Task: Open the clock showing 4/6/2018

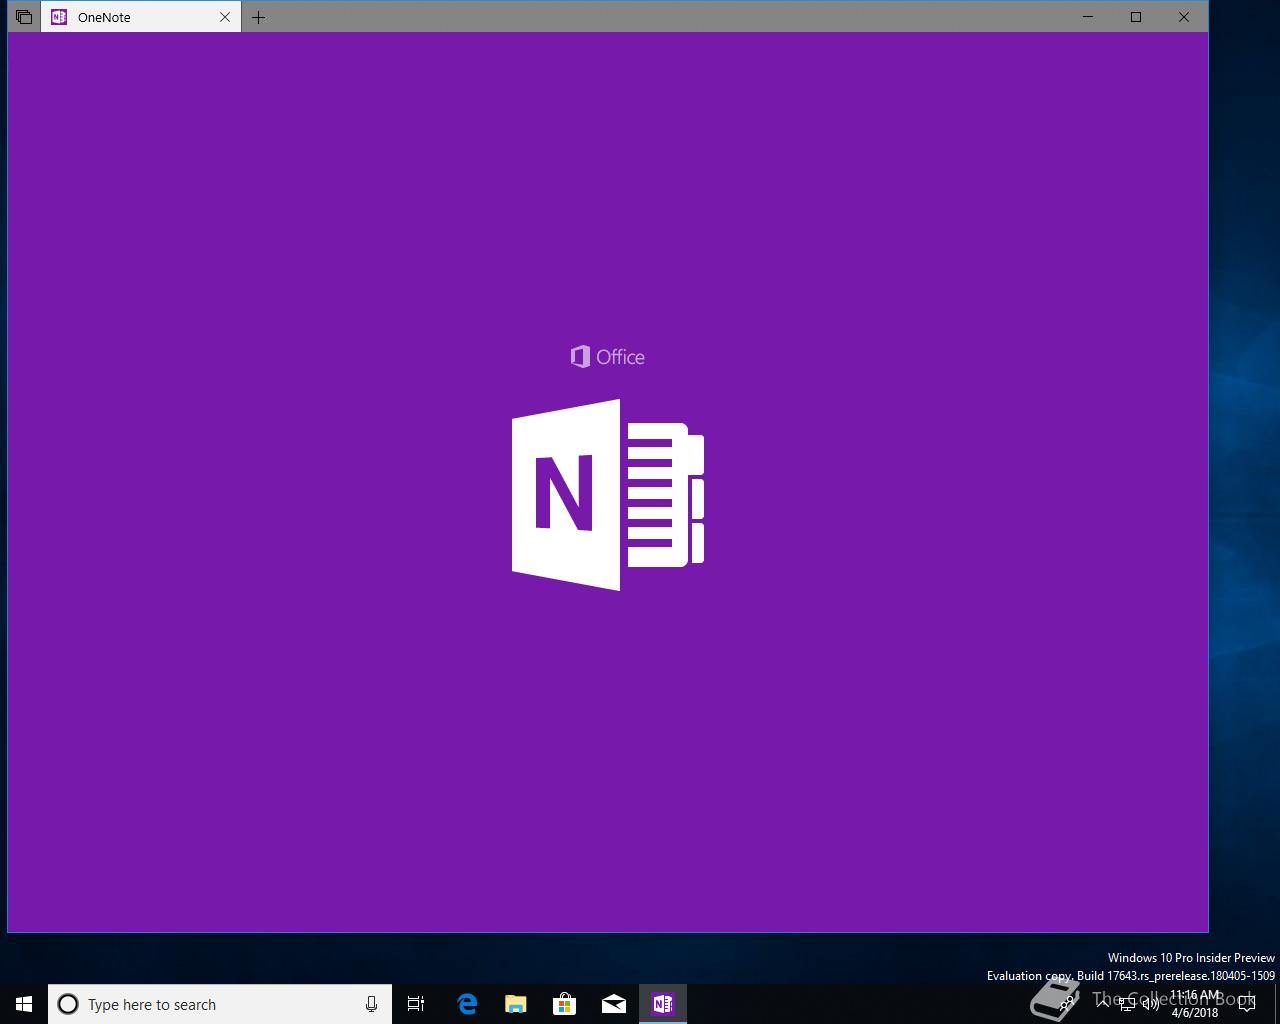Action: click(1195, 1004)
